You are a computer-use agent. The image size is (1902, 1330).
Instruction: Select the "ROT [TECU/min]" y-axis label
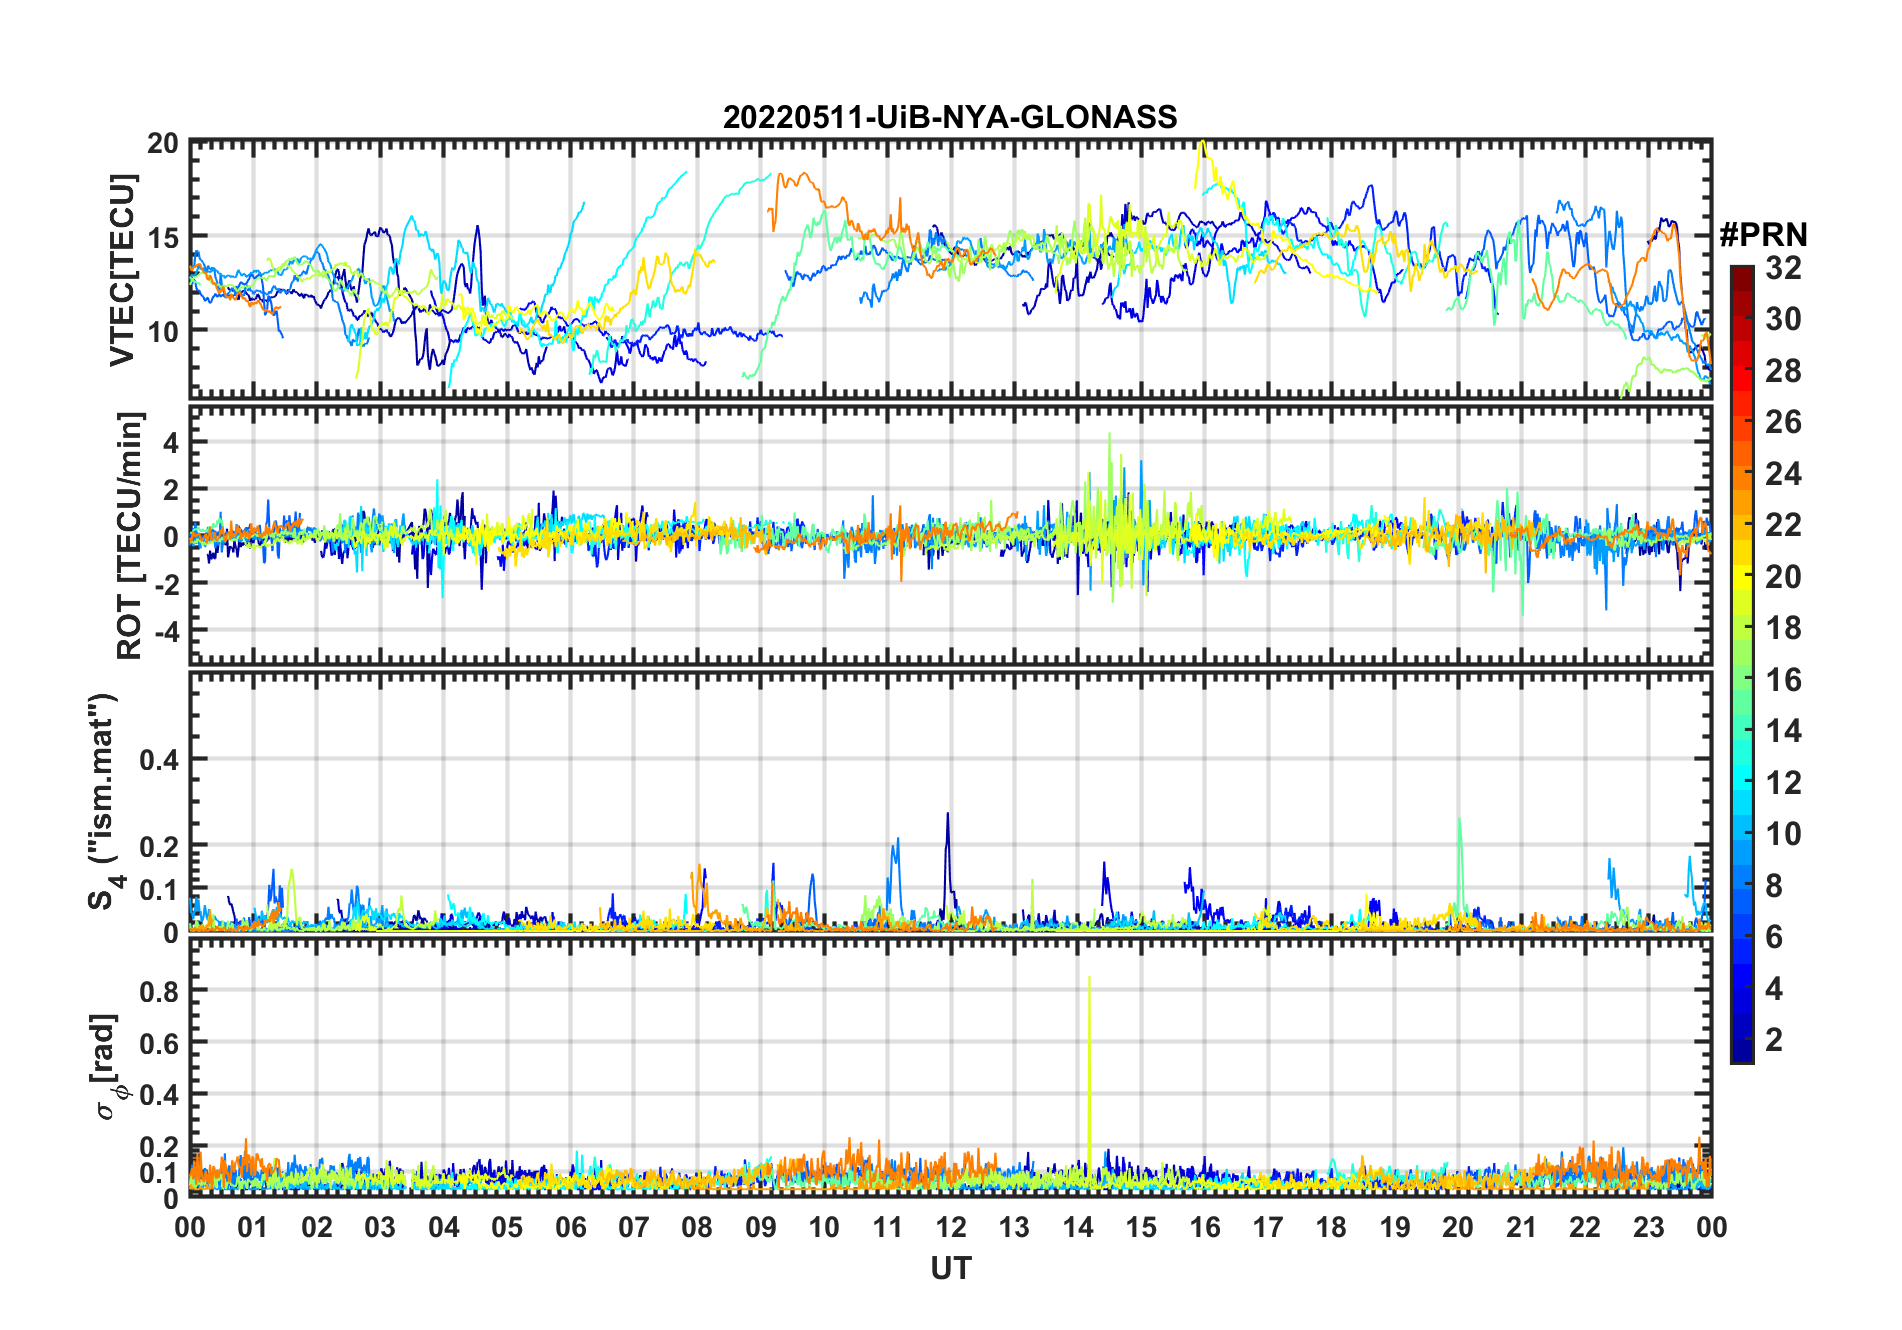coord(130,535)
